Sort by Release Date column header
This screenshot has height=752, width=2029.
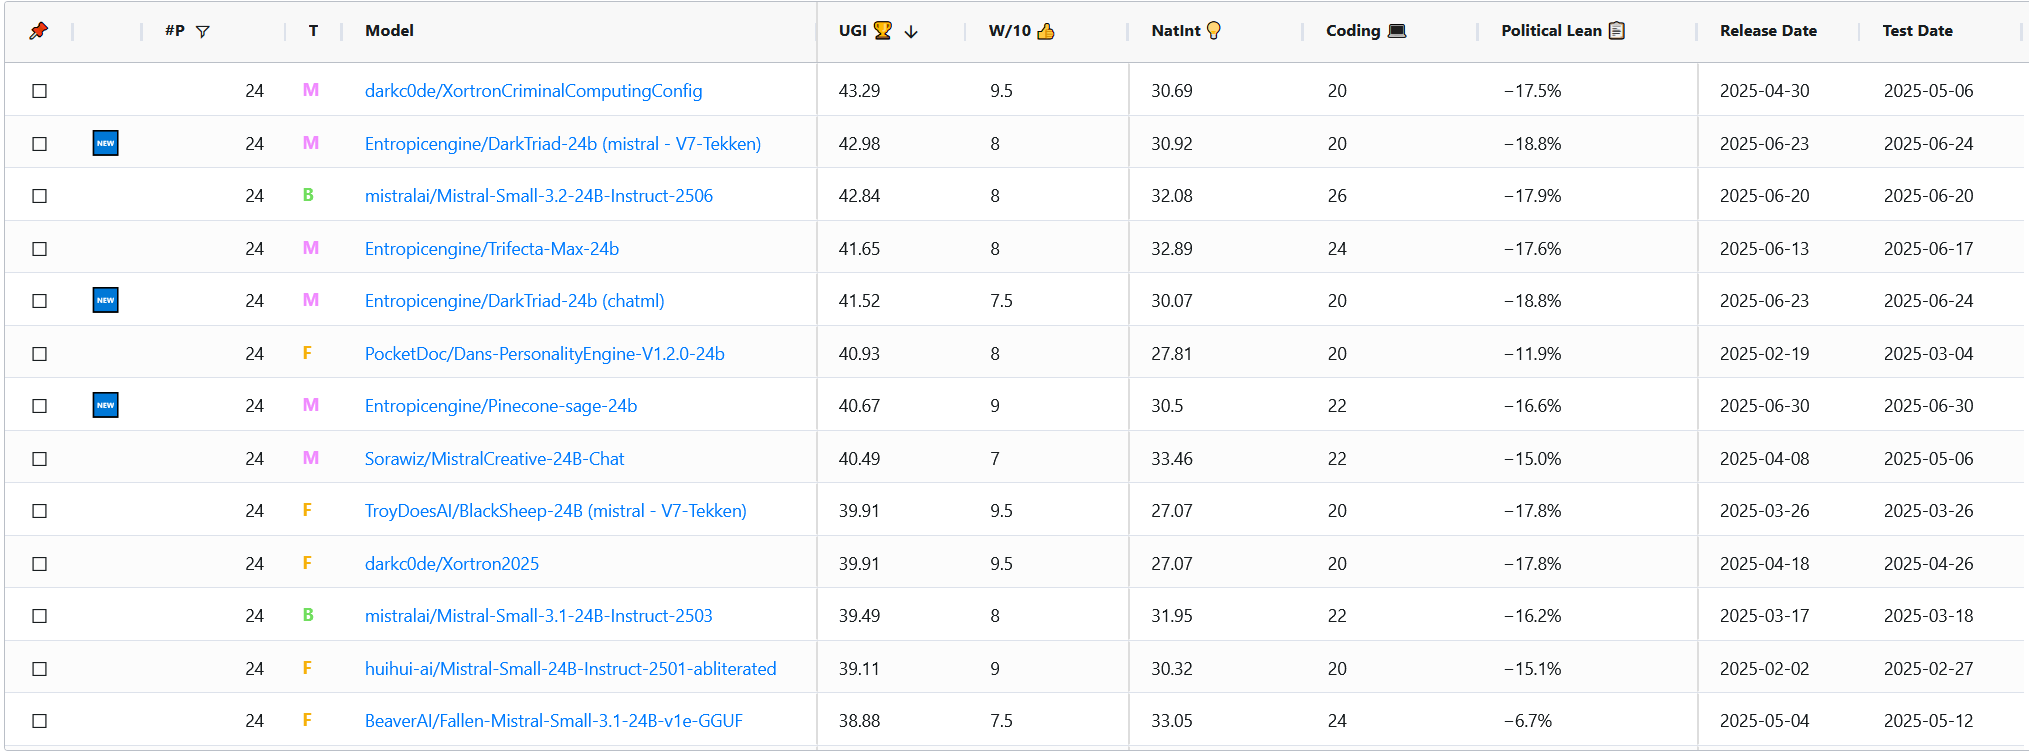[1768, 31]
